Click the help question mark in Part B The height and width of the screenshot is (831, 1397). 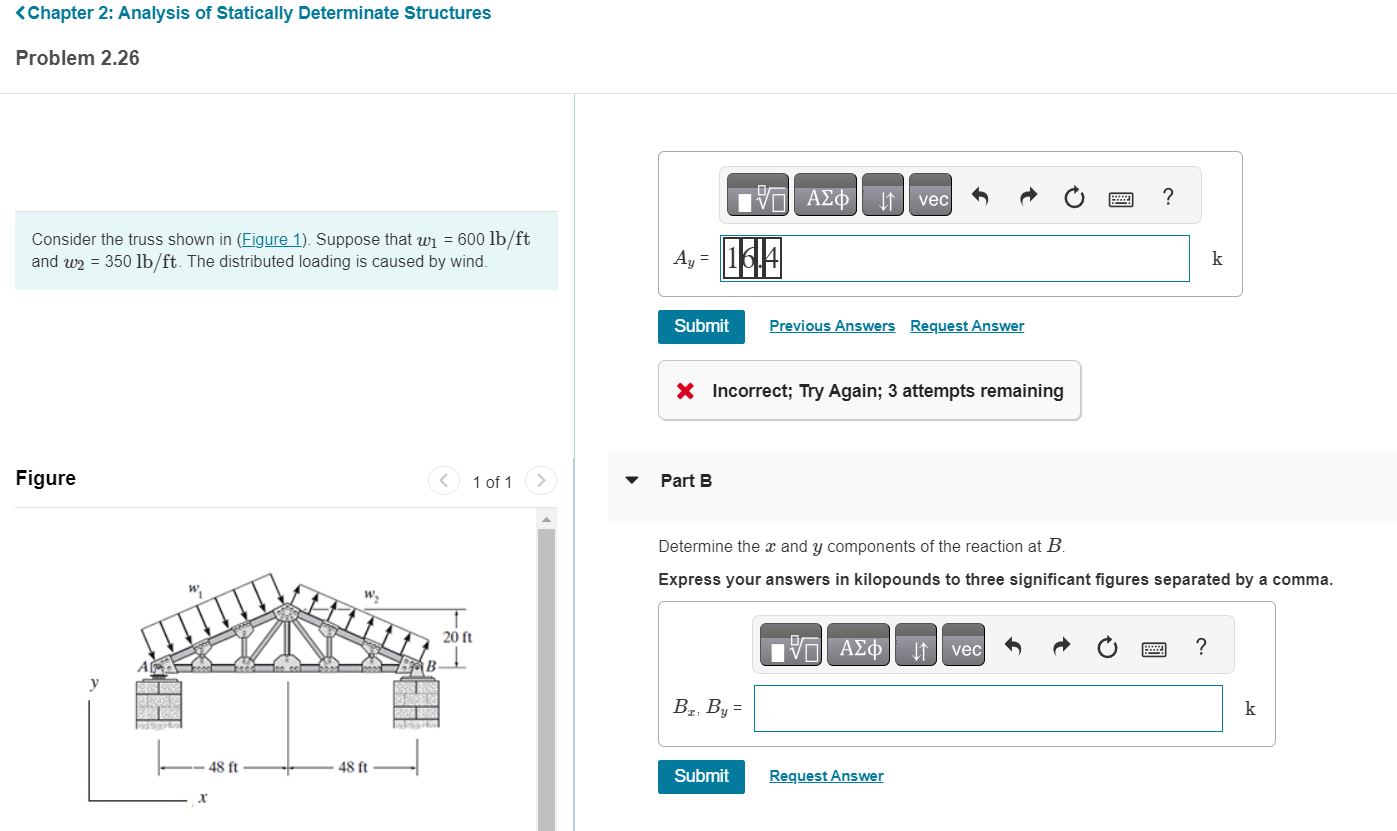pyautogui.click(x=1200, y=647)
